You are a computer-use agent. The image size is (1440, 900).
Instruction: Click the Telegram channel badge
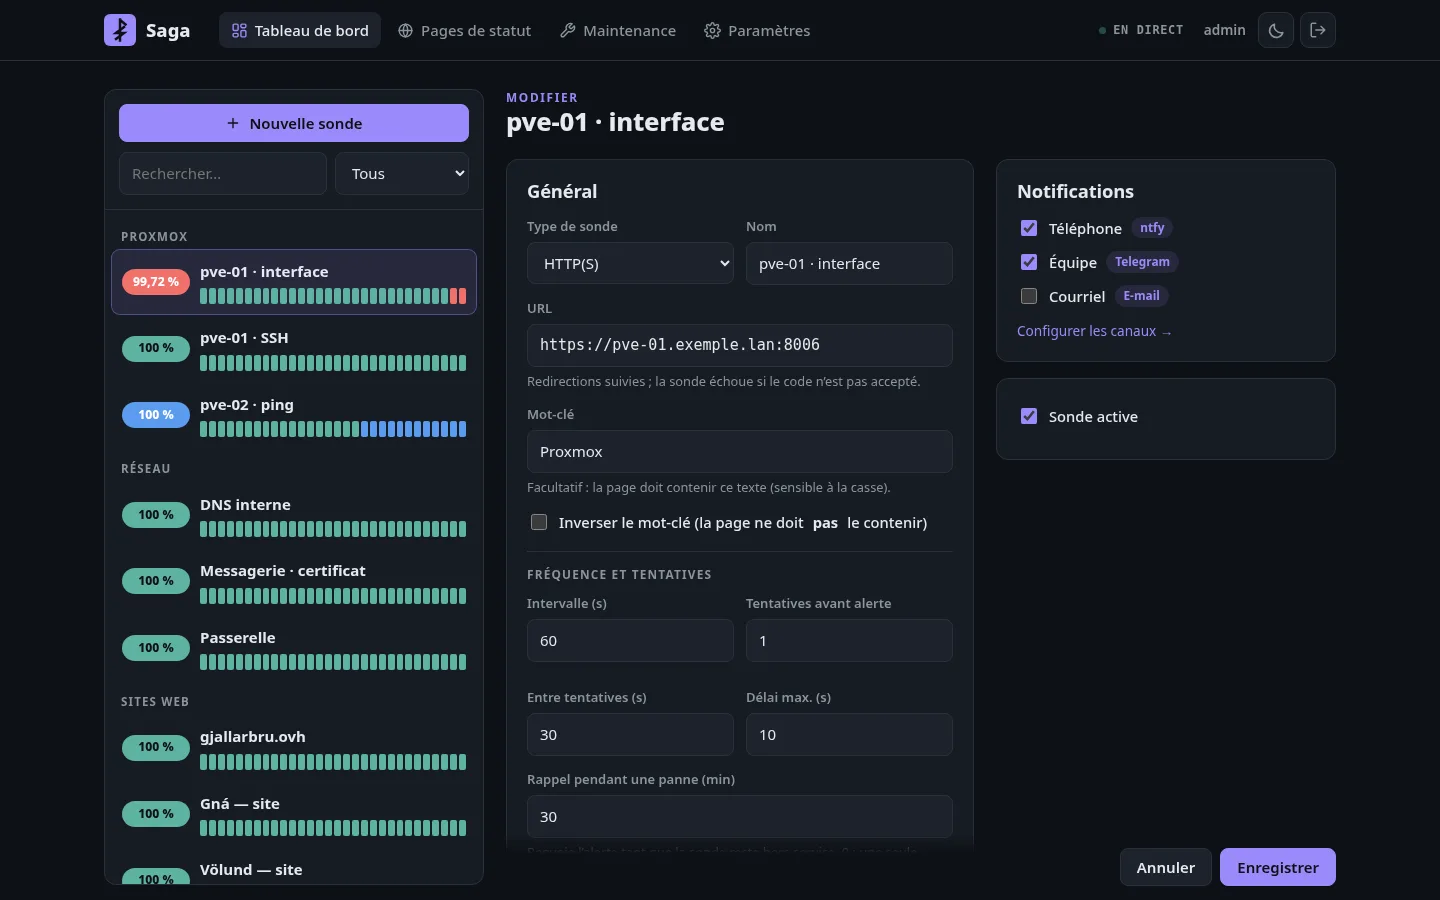point(1142,262)
